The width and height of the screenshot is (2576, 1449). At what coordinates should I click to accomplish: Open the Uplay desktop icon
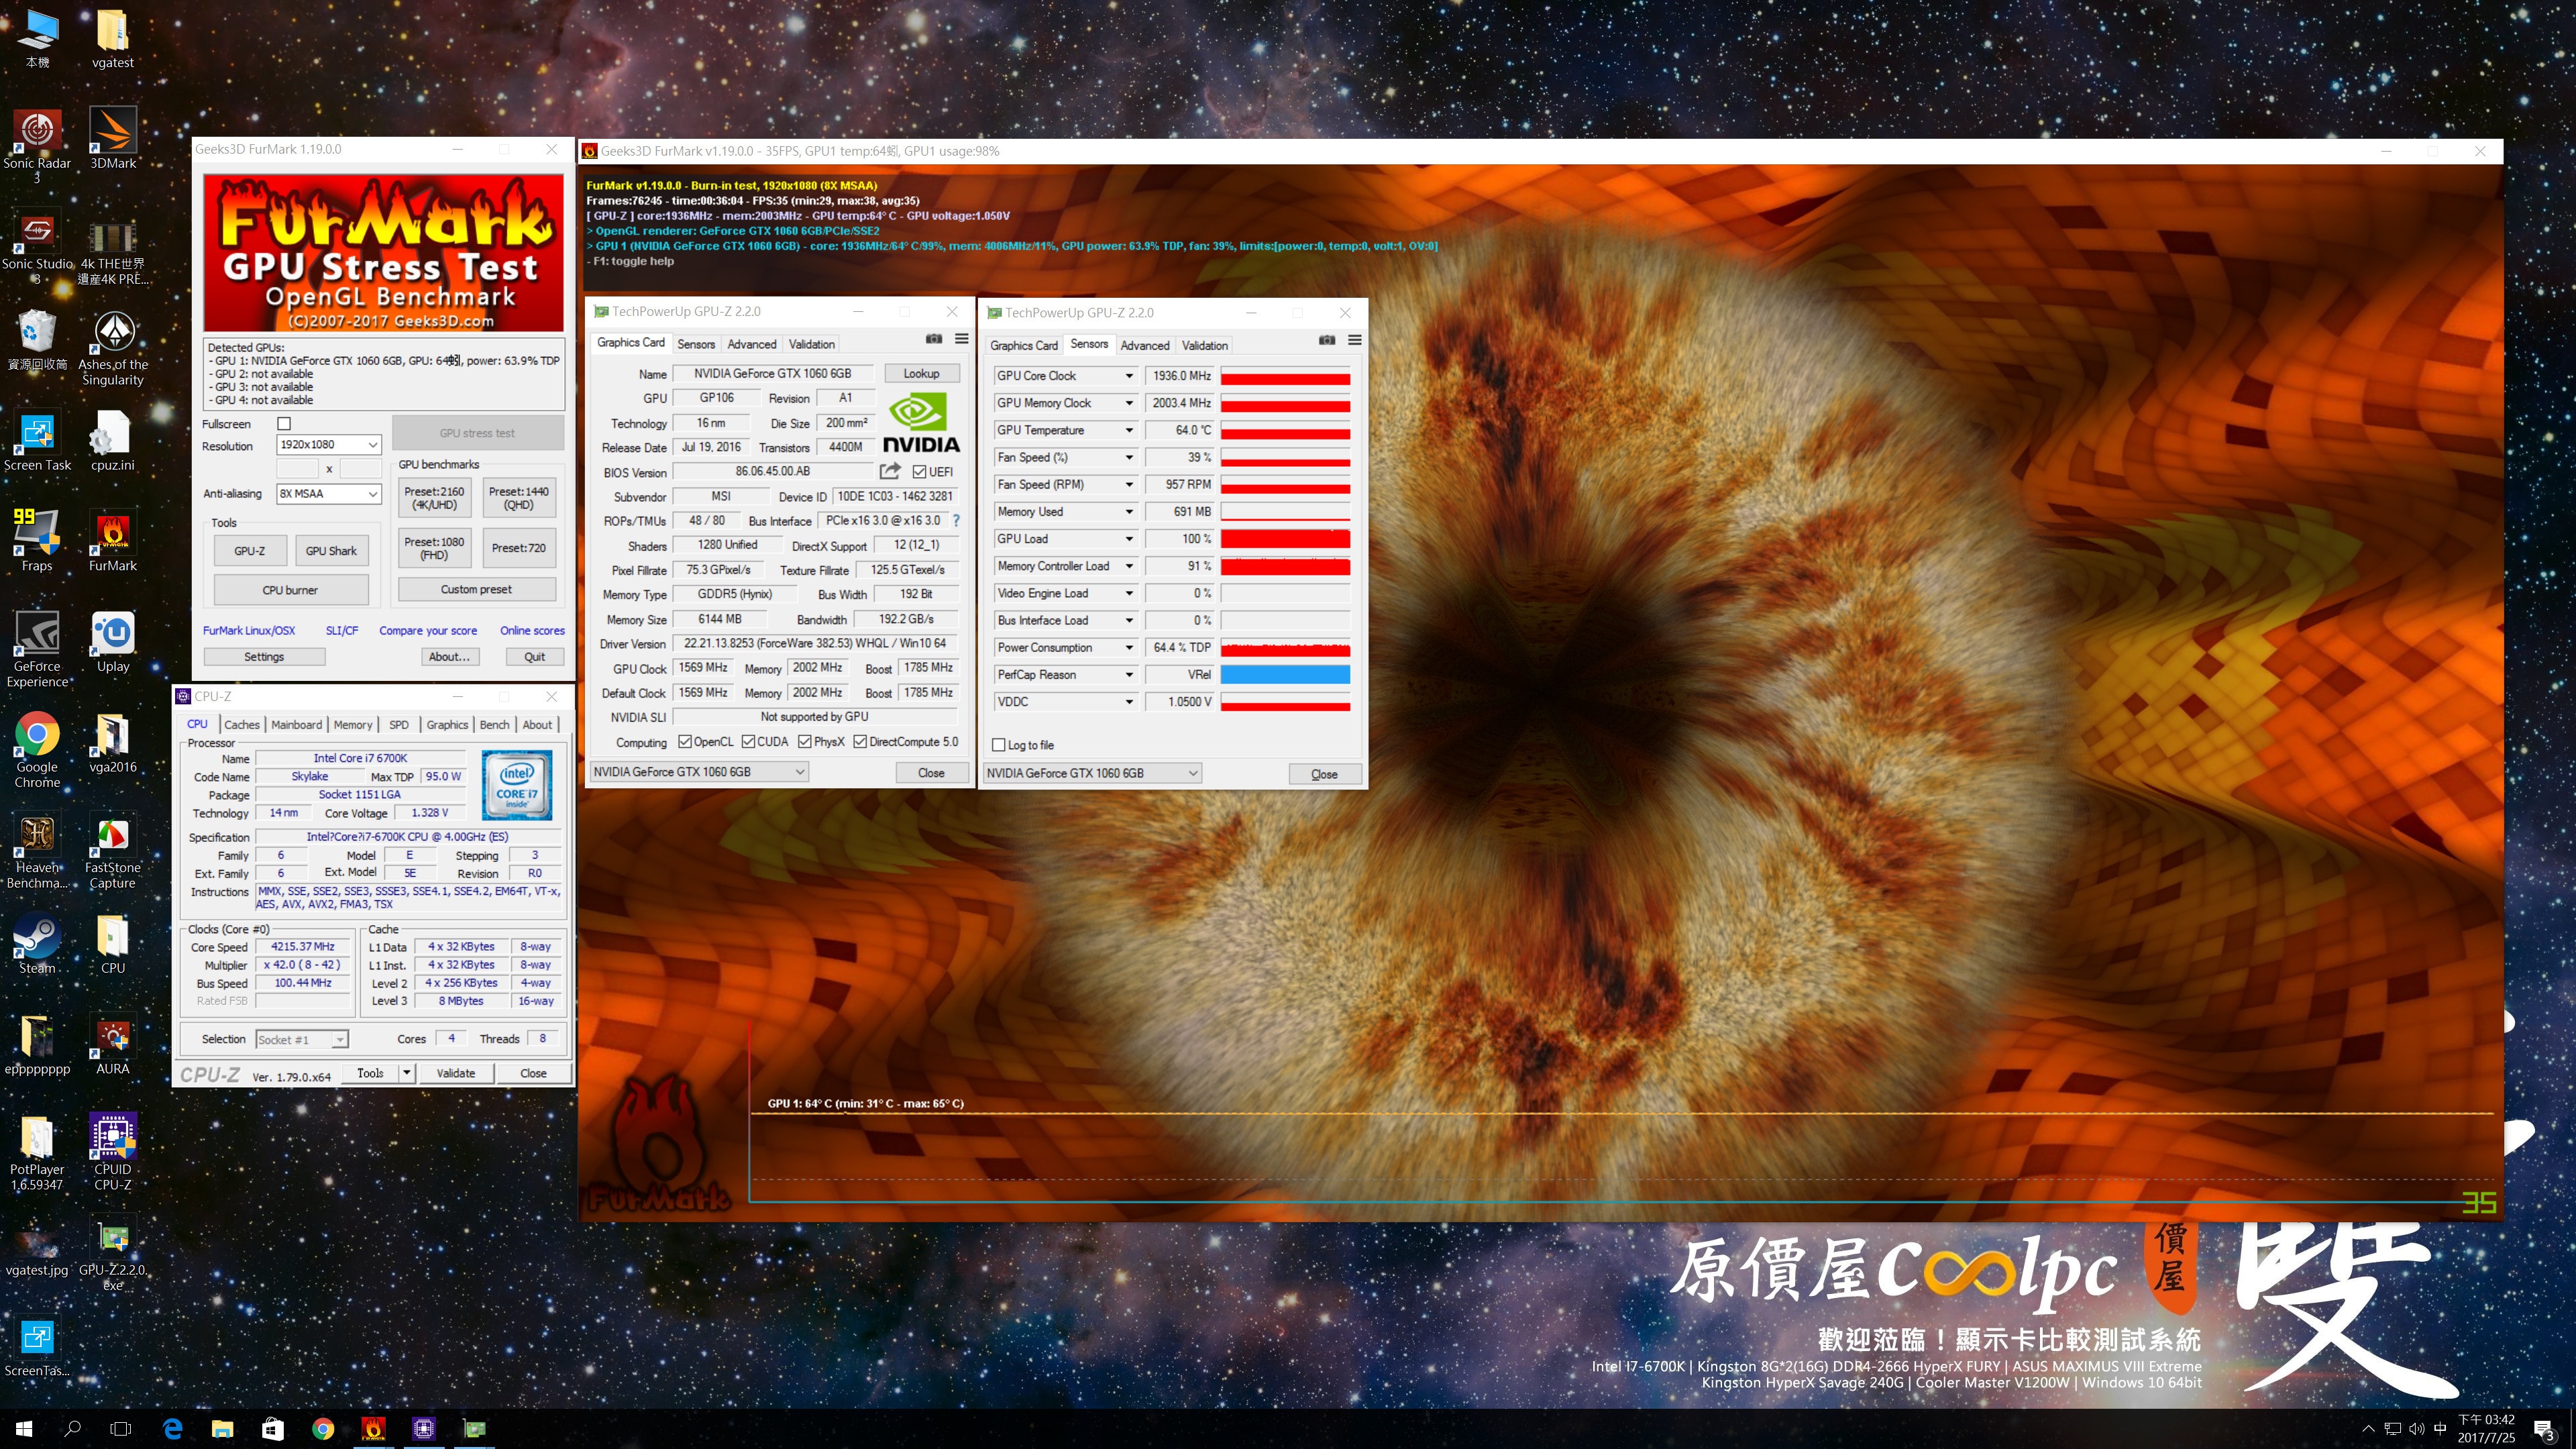[113, 642]
